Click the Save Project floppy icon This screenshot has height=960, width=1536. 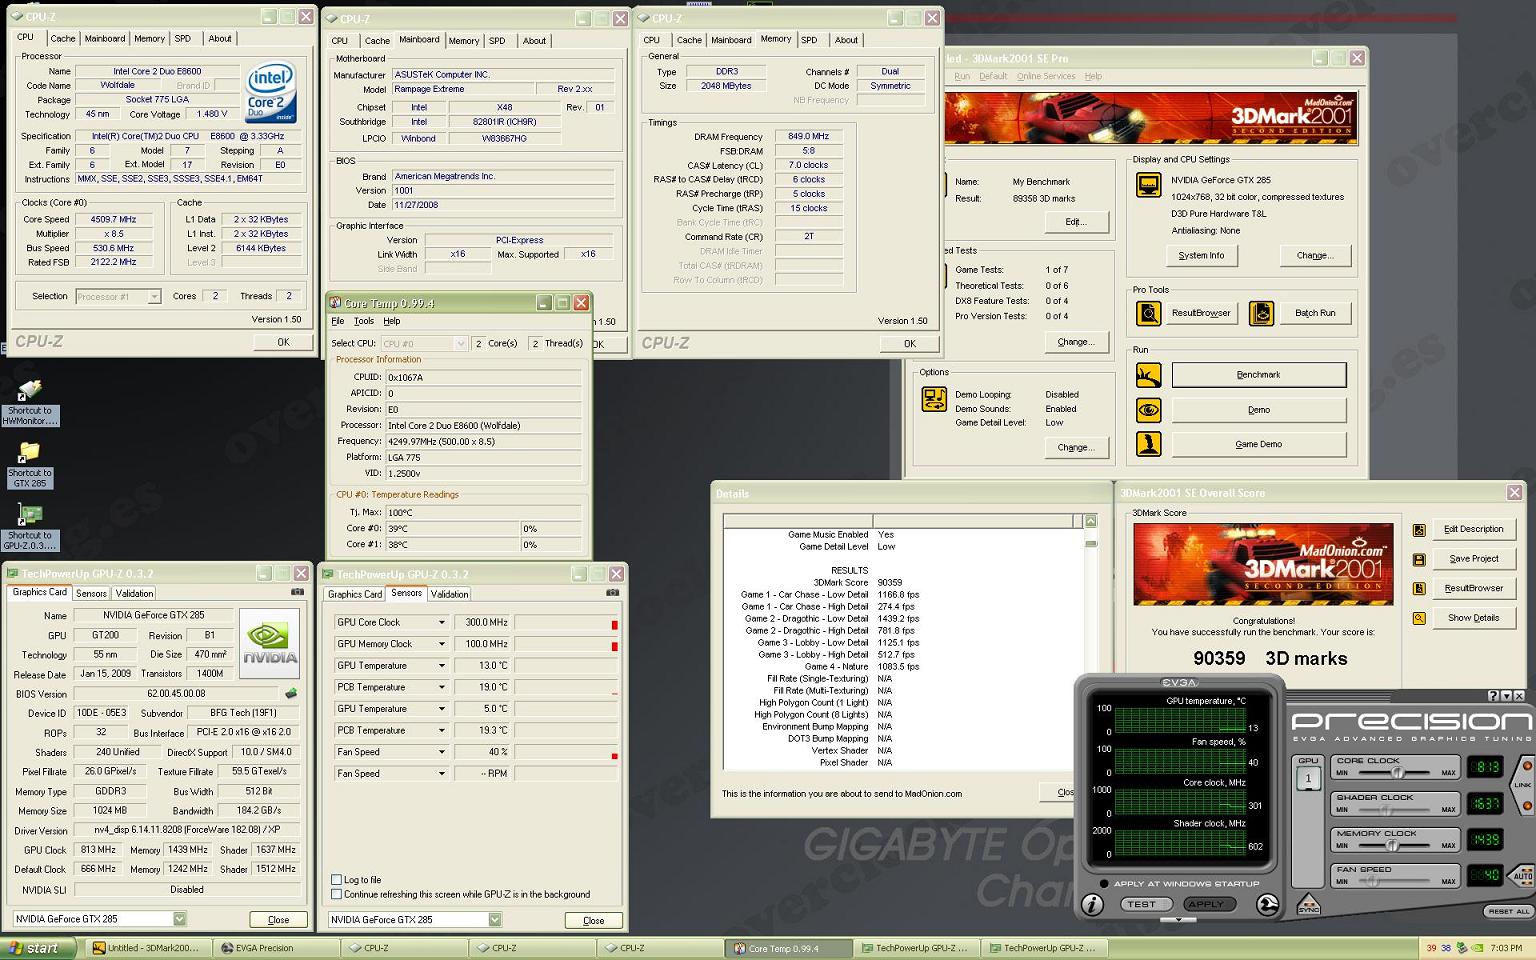1419,559
